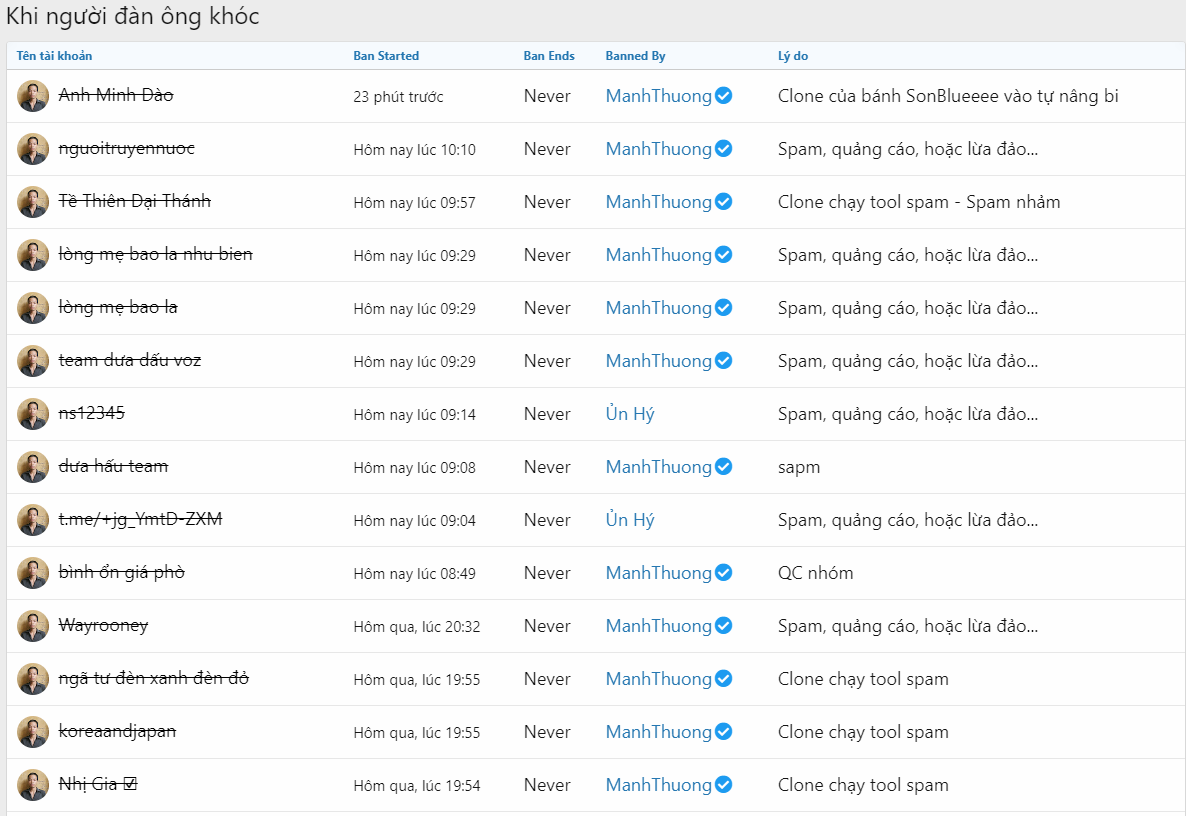1186x816 pixels.
Task: Click the Ban Started column header
Action: pos(386,56)
